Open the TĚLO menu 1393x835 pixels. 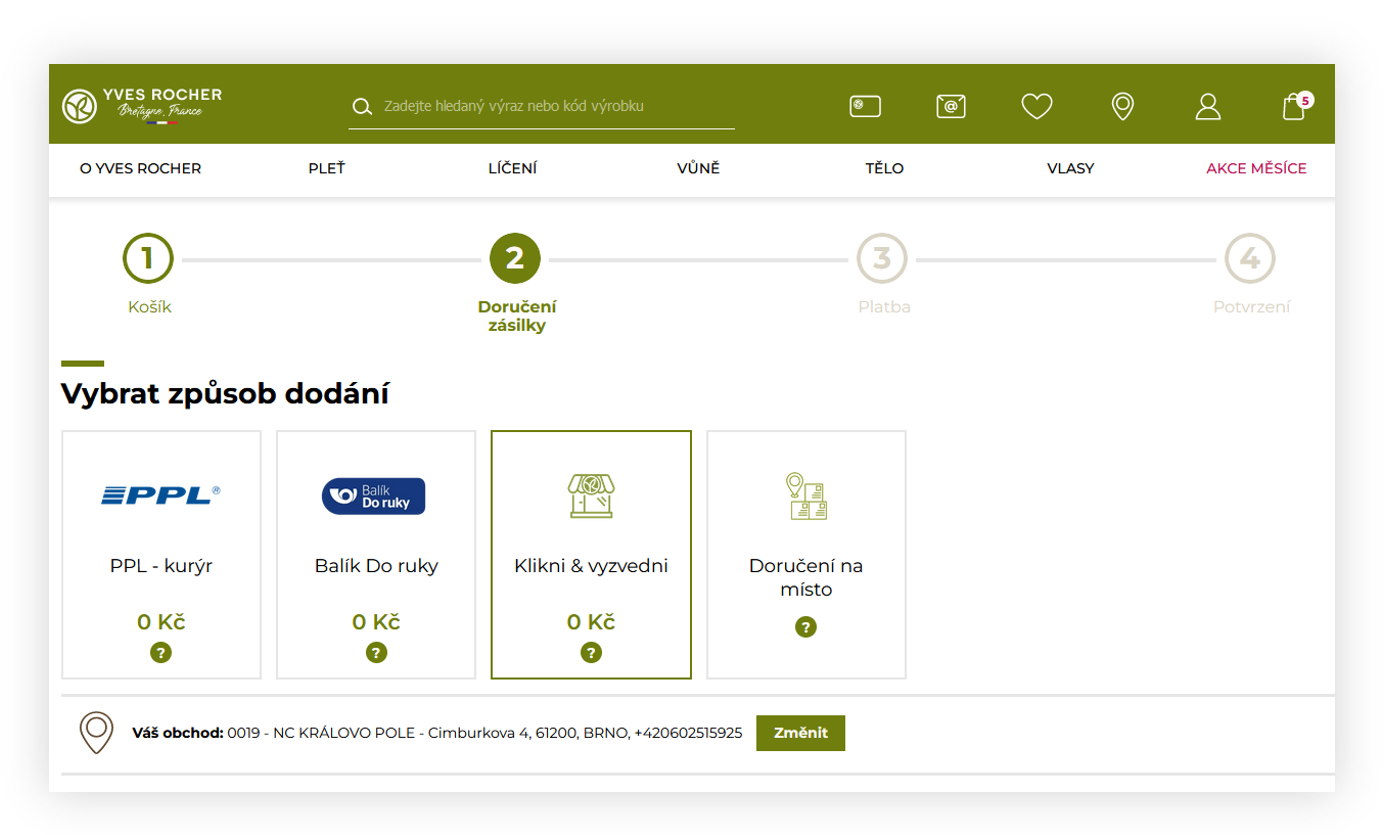click(x=884, y=168)
